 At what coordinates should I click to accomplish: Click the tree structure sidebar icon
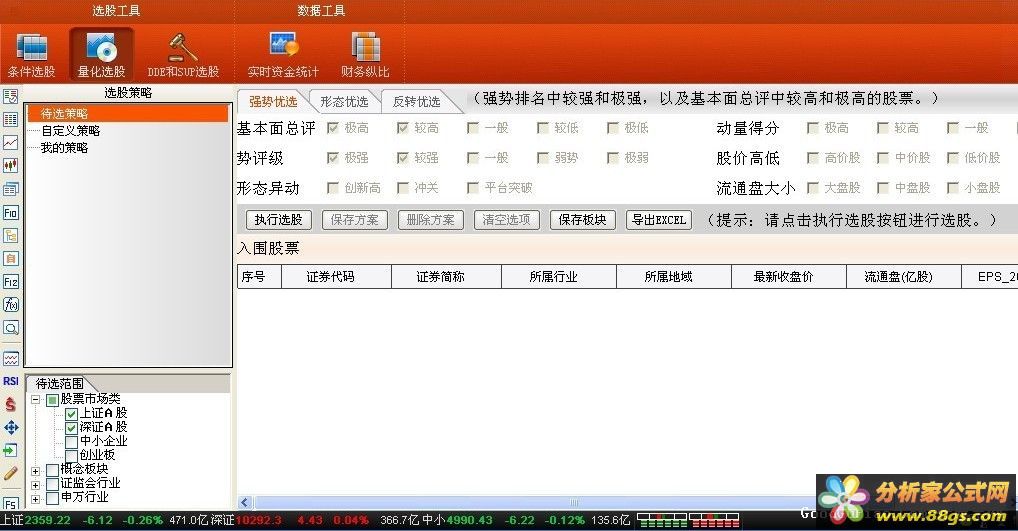(10, 235)
